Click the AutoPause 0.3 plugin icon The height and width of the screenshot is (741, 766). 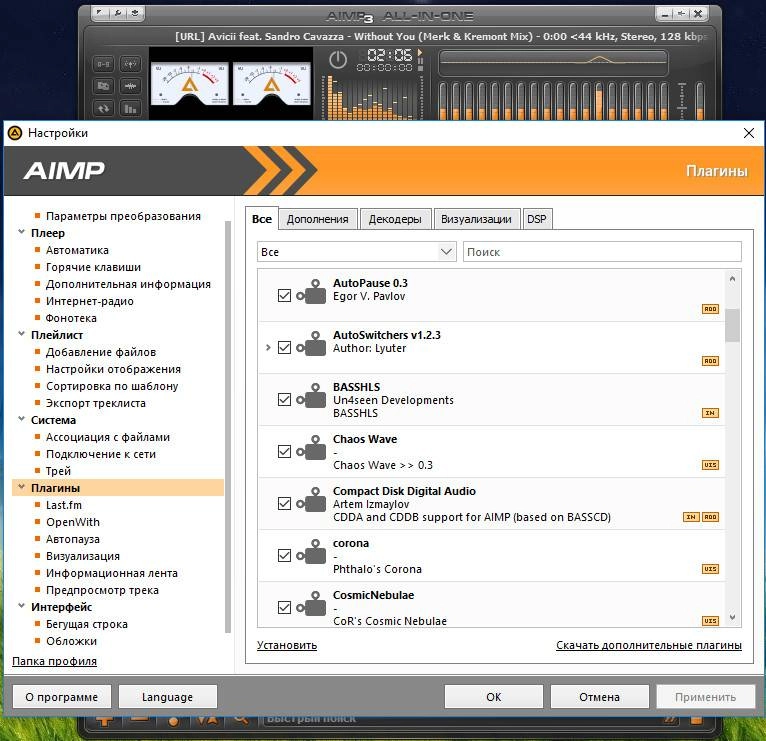(x=312, y=292)
